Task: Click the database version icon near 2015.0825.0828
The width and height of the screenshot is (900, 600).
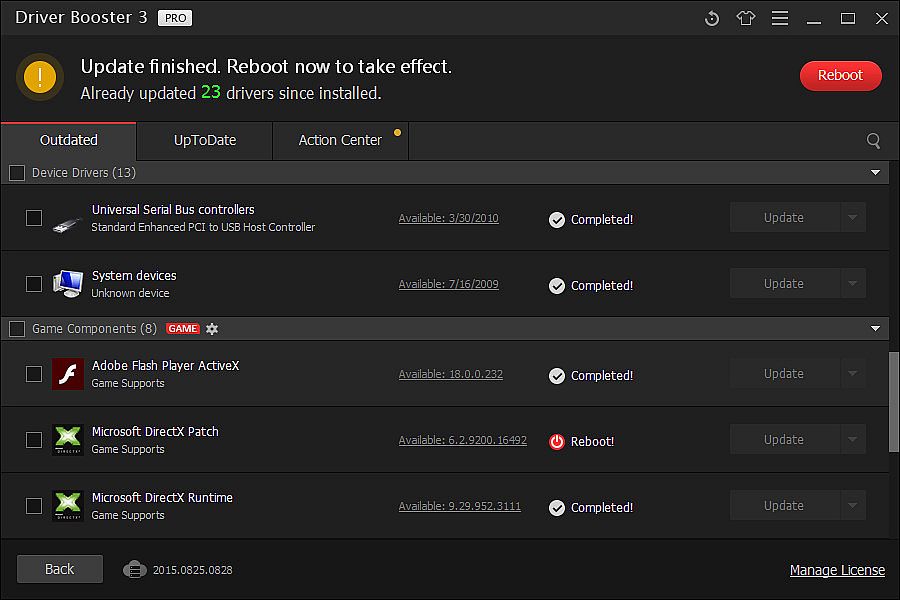Action: [x=135, y=569]
